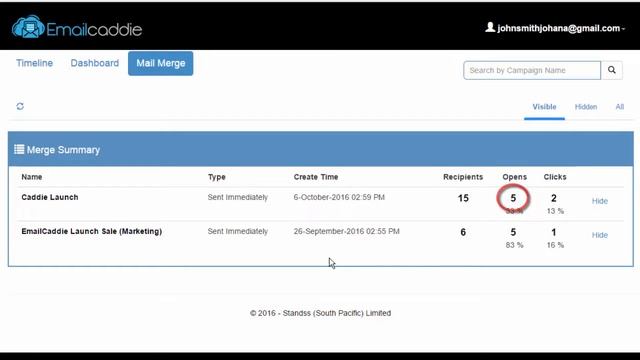
Task: Click Sent Immediately type for Launch Sale
Action: [x=238, y=231]
